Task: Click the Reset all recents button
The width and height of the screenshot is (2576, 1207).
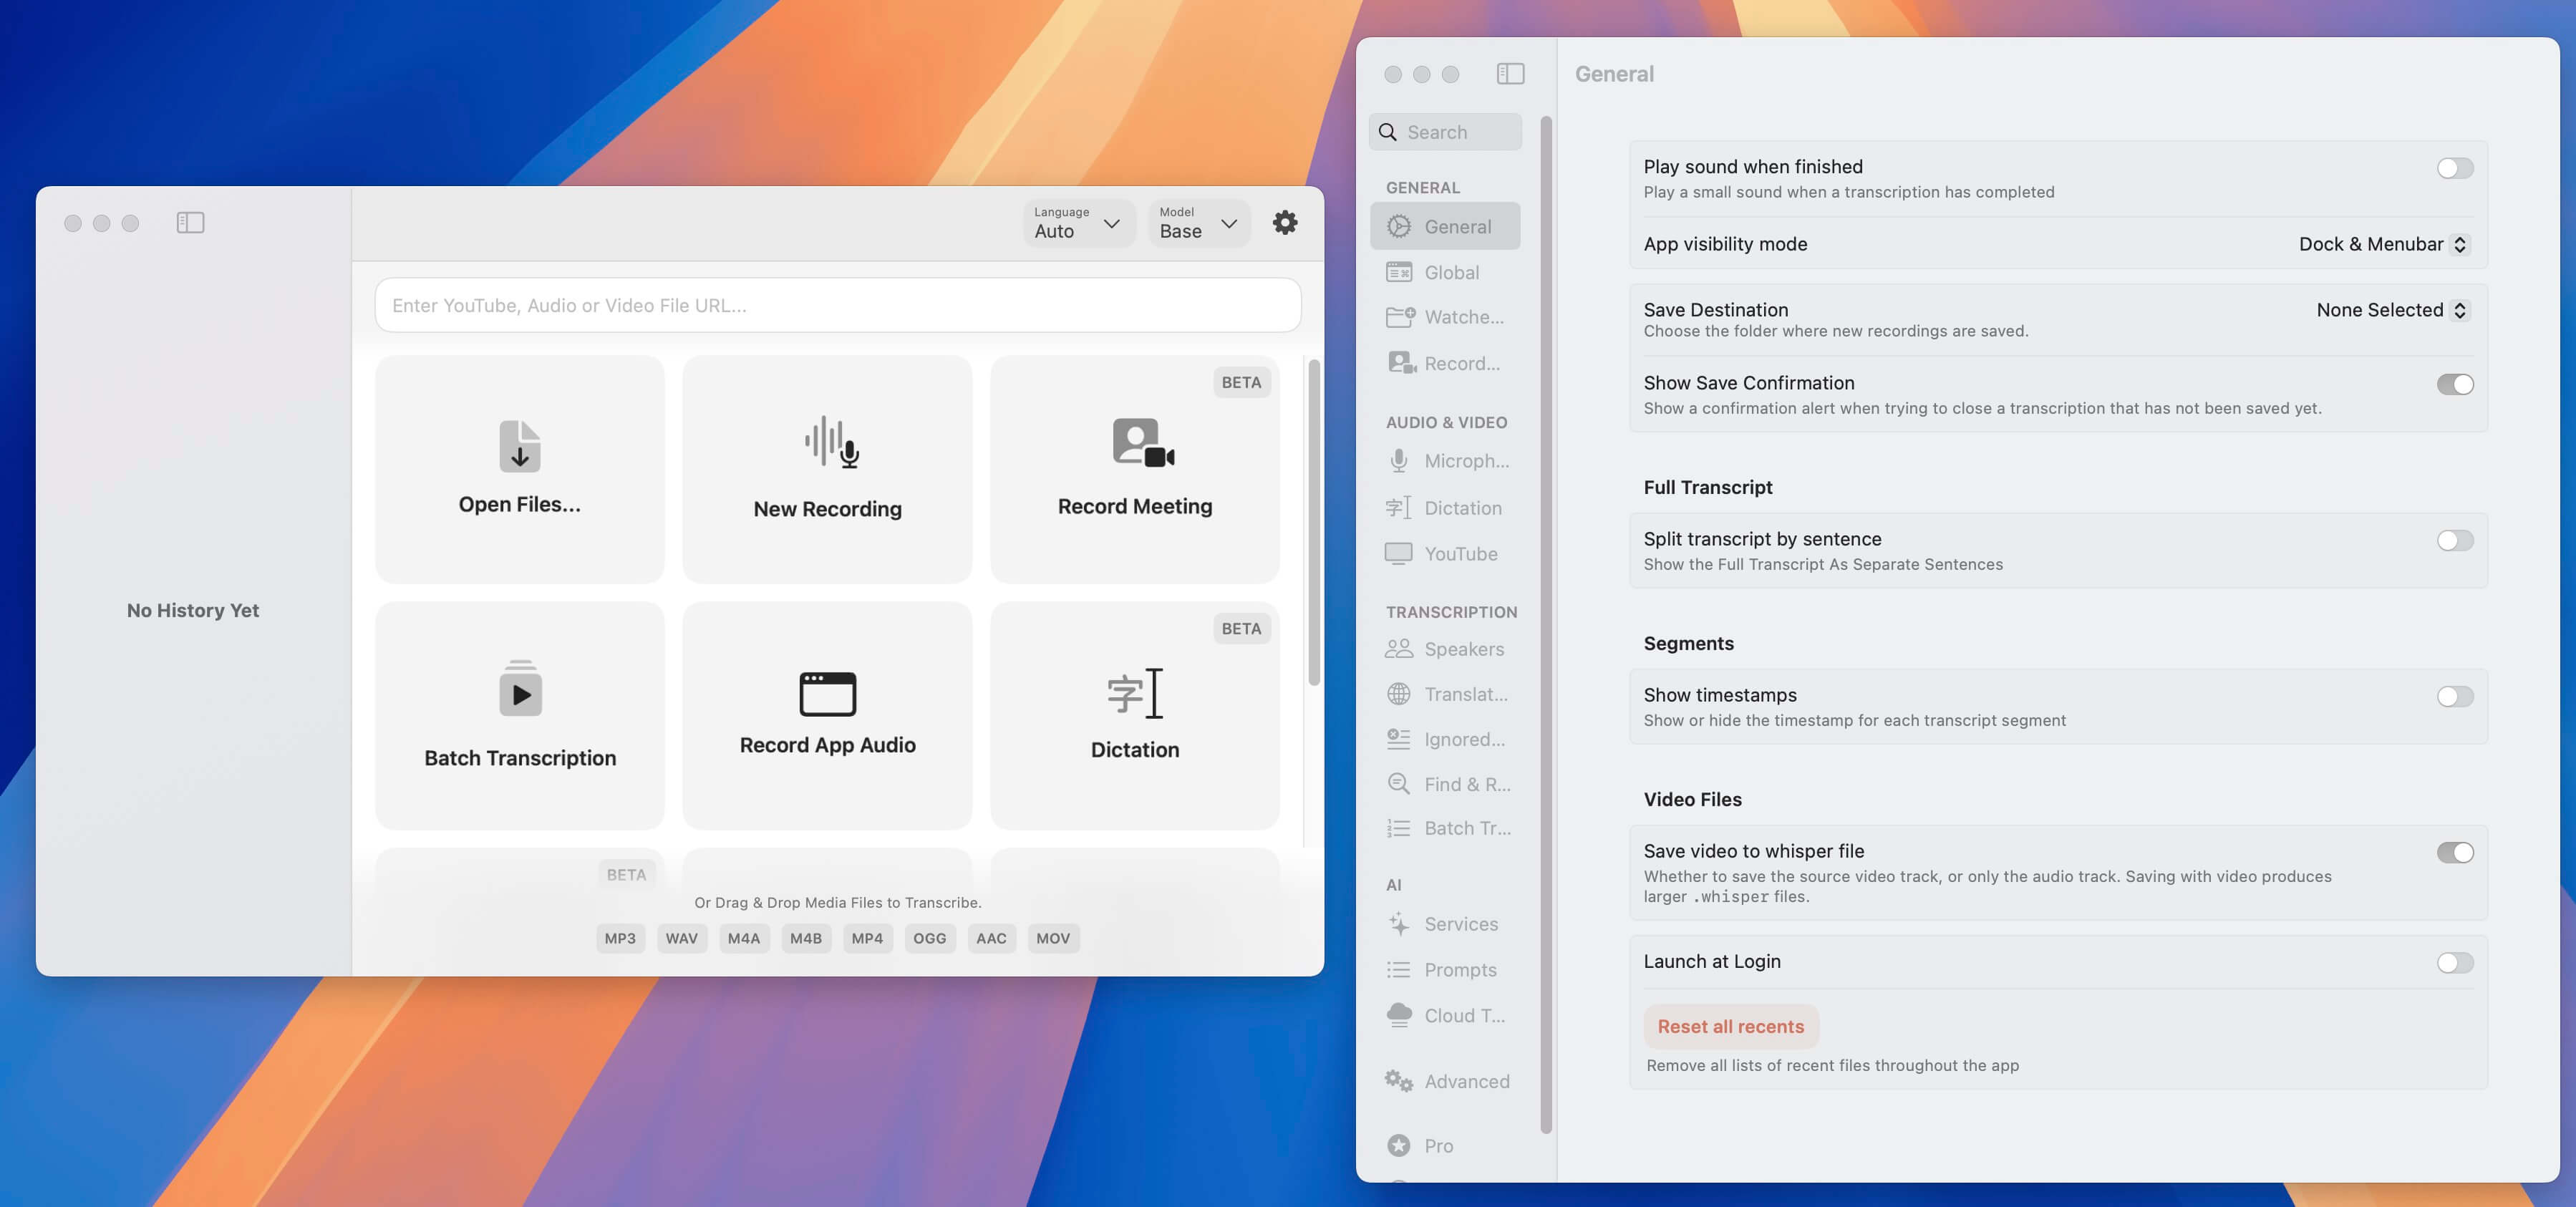Action: point(1731,1026)
